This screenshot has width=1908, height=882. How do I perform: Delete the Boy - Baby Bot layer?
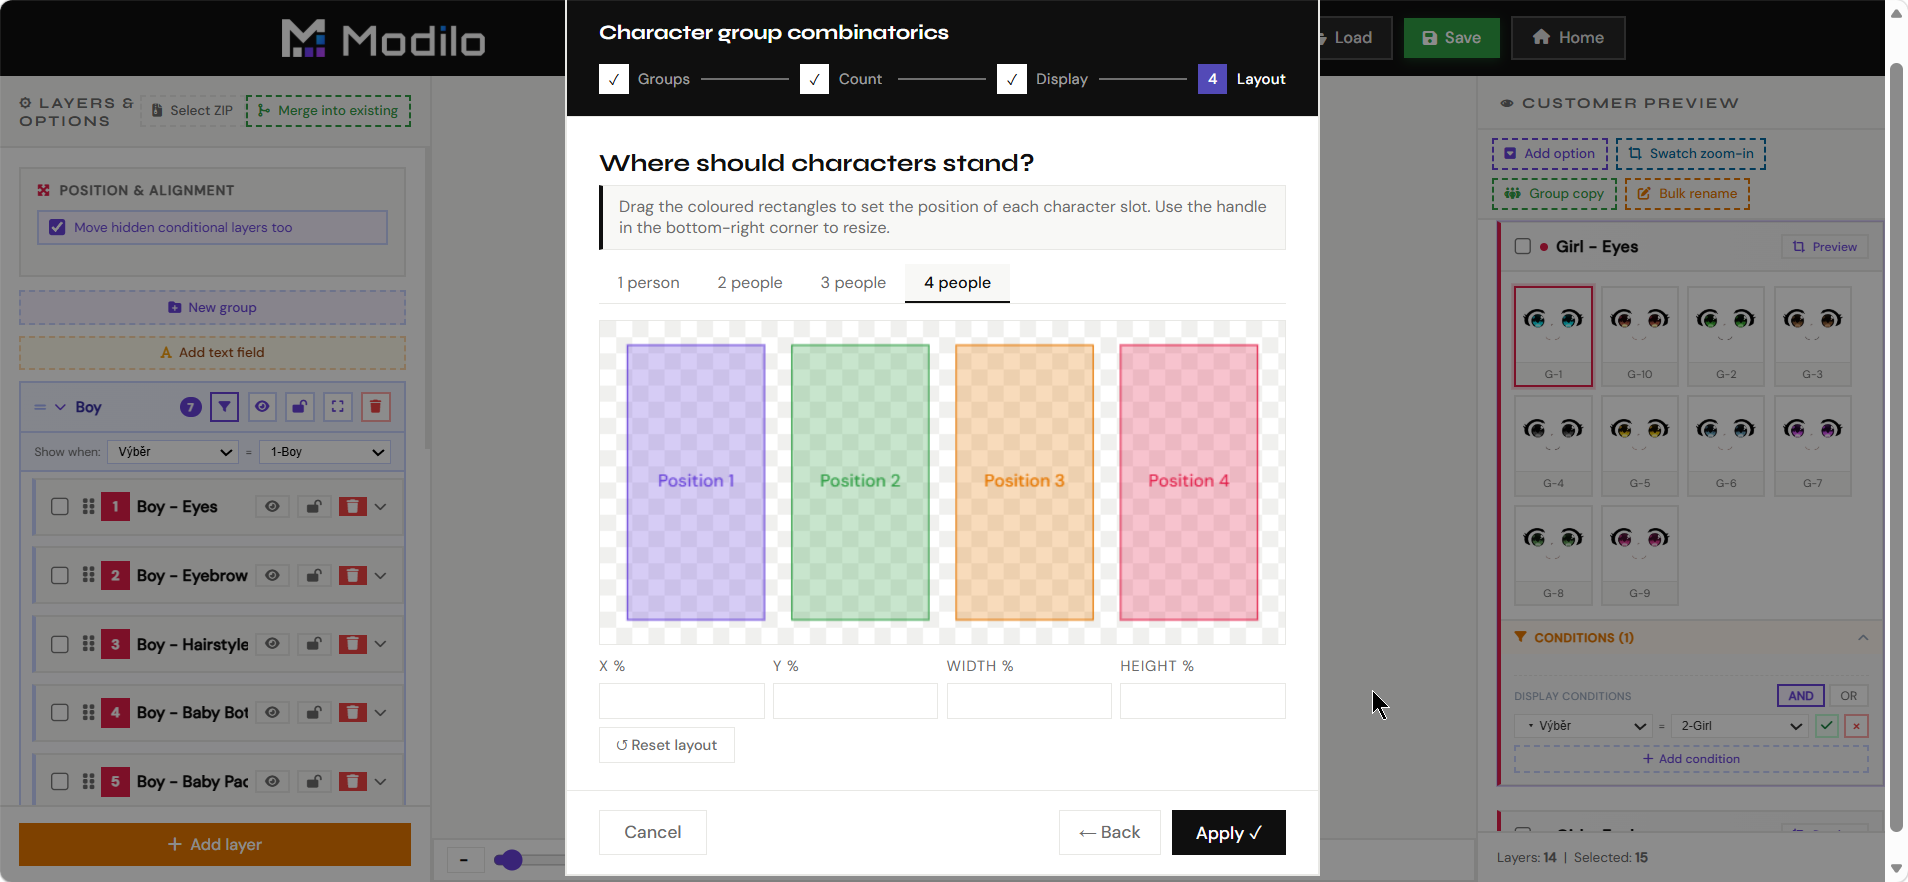coord(353,713)
